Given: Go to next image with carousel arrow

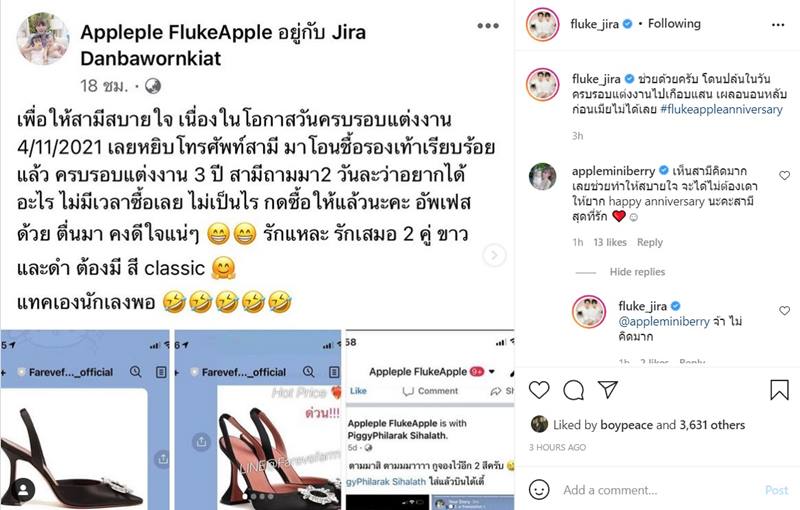Looking at the screenshot, I should click(x=494, y=255).
